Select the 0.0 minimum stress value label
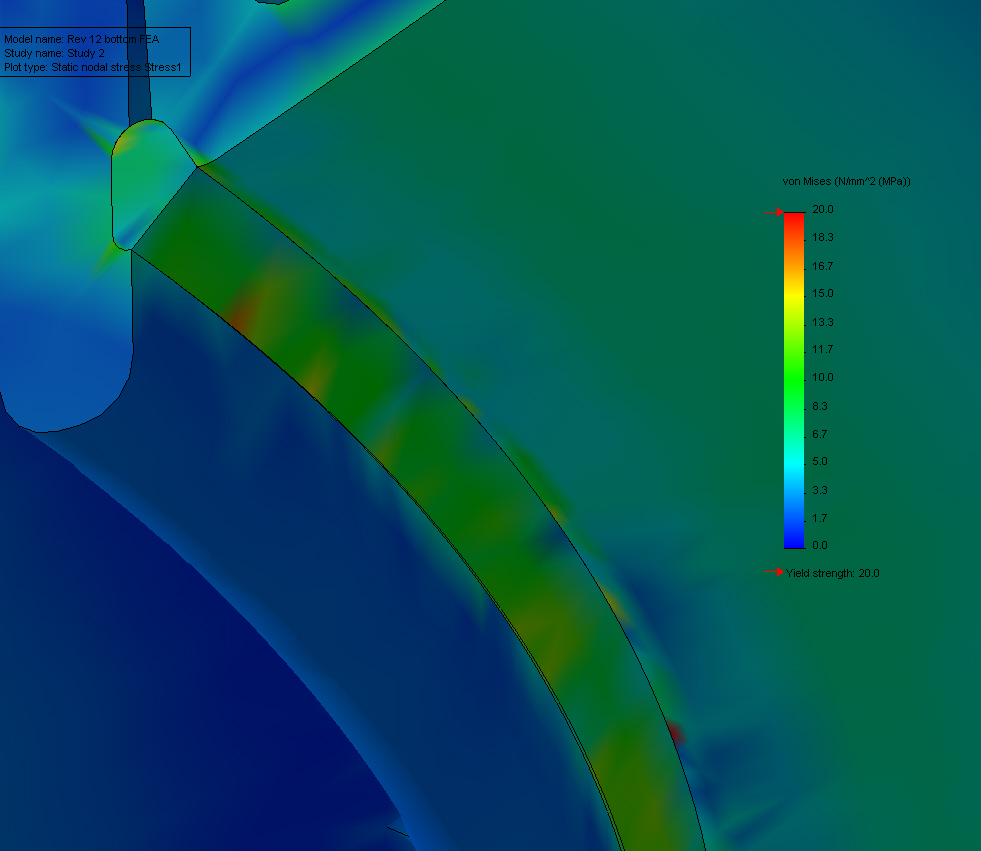The image size is (981, 851). point(819,545)
